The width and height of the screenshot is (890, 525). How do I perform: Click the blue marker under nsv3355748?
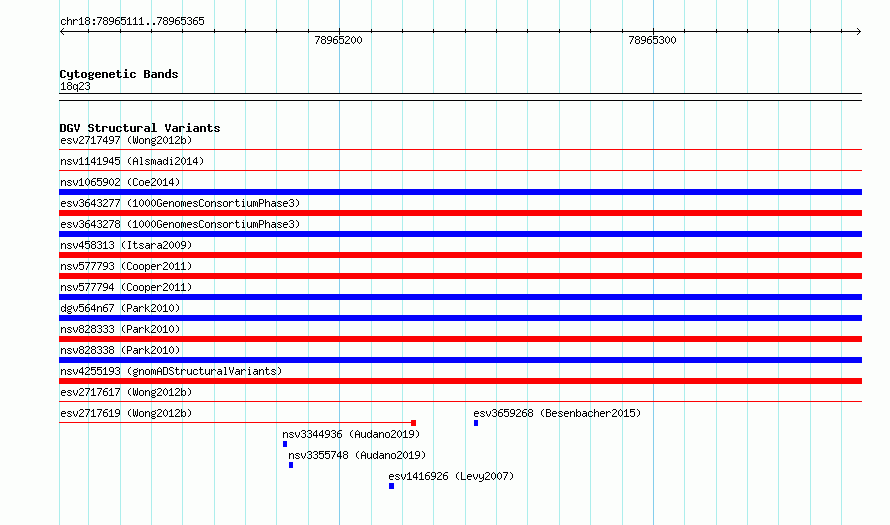pyautogui.click(x=291, y=465)
